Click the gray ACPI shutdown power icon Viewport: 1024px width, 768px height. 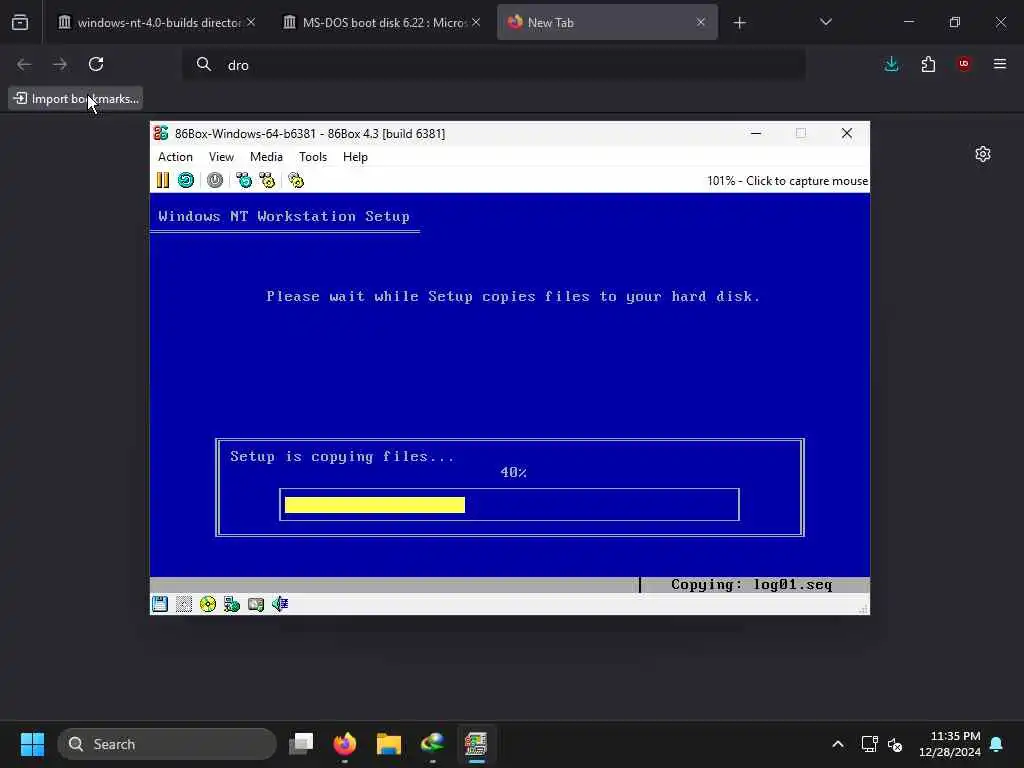[x=215, y=180]
